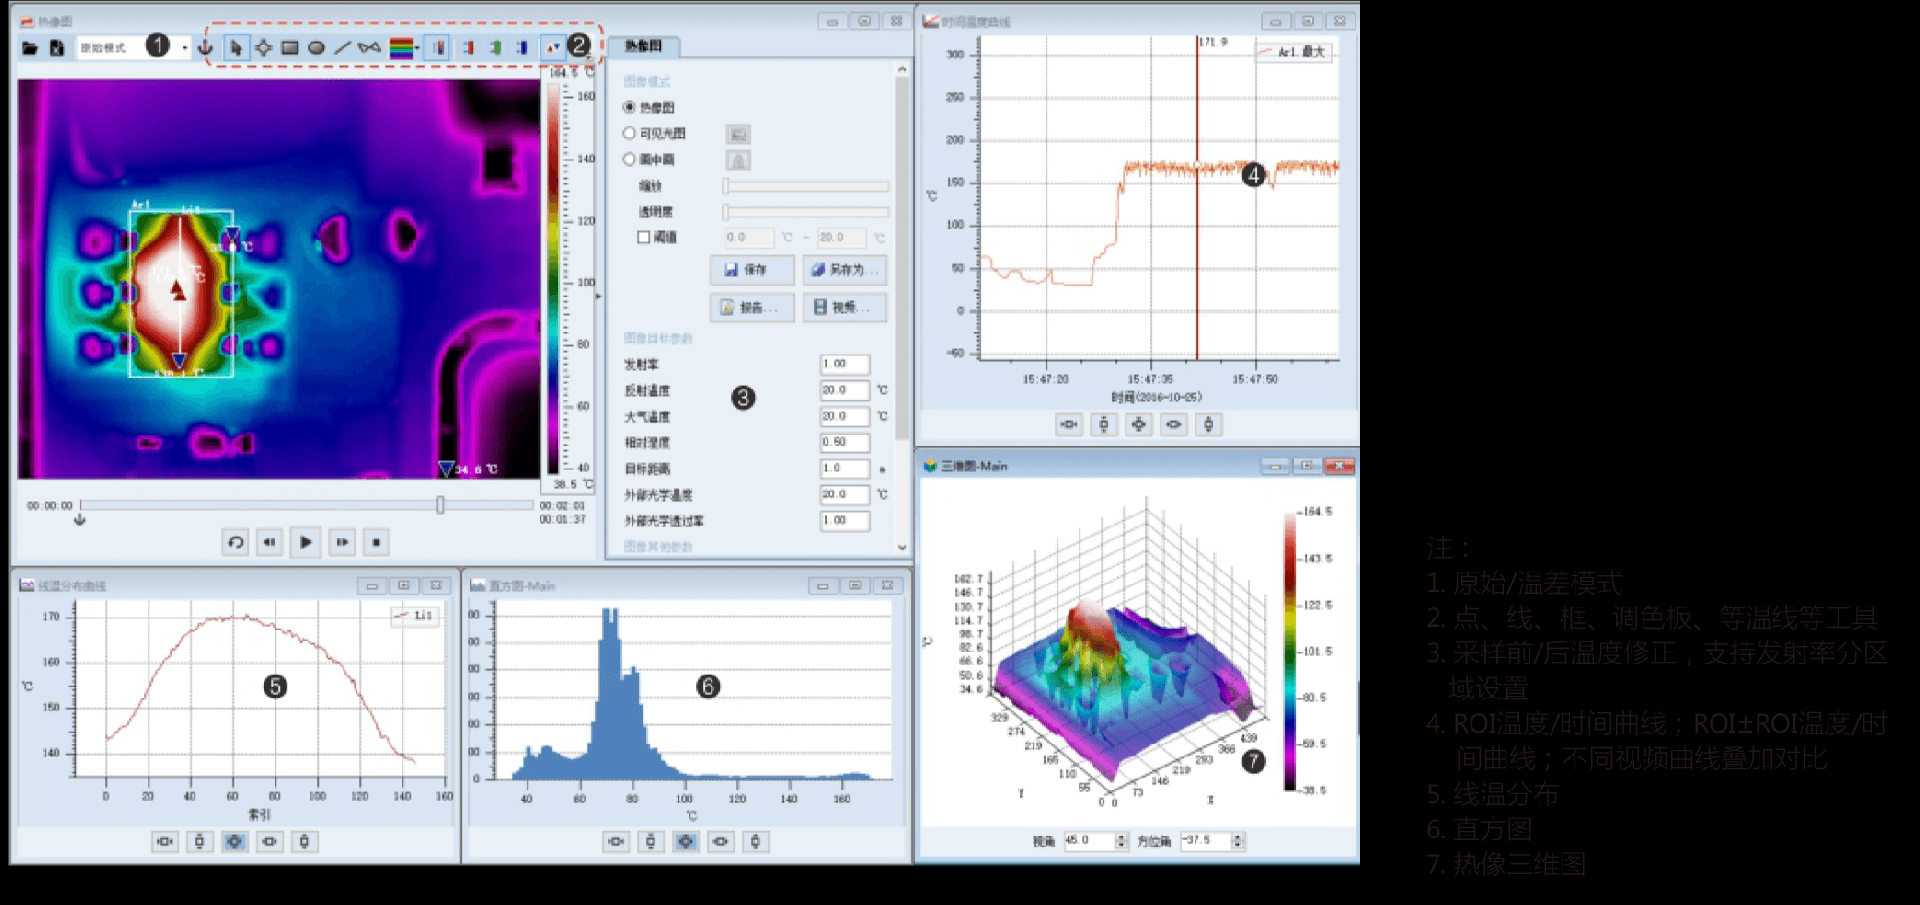The image size is (1920, 905).
Task: Select the 可见光图 radio option
Action: click(629, 133)
